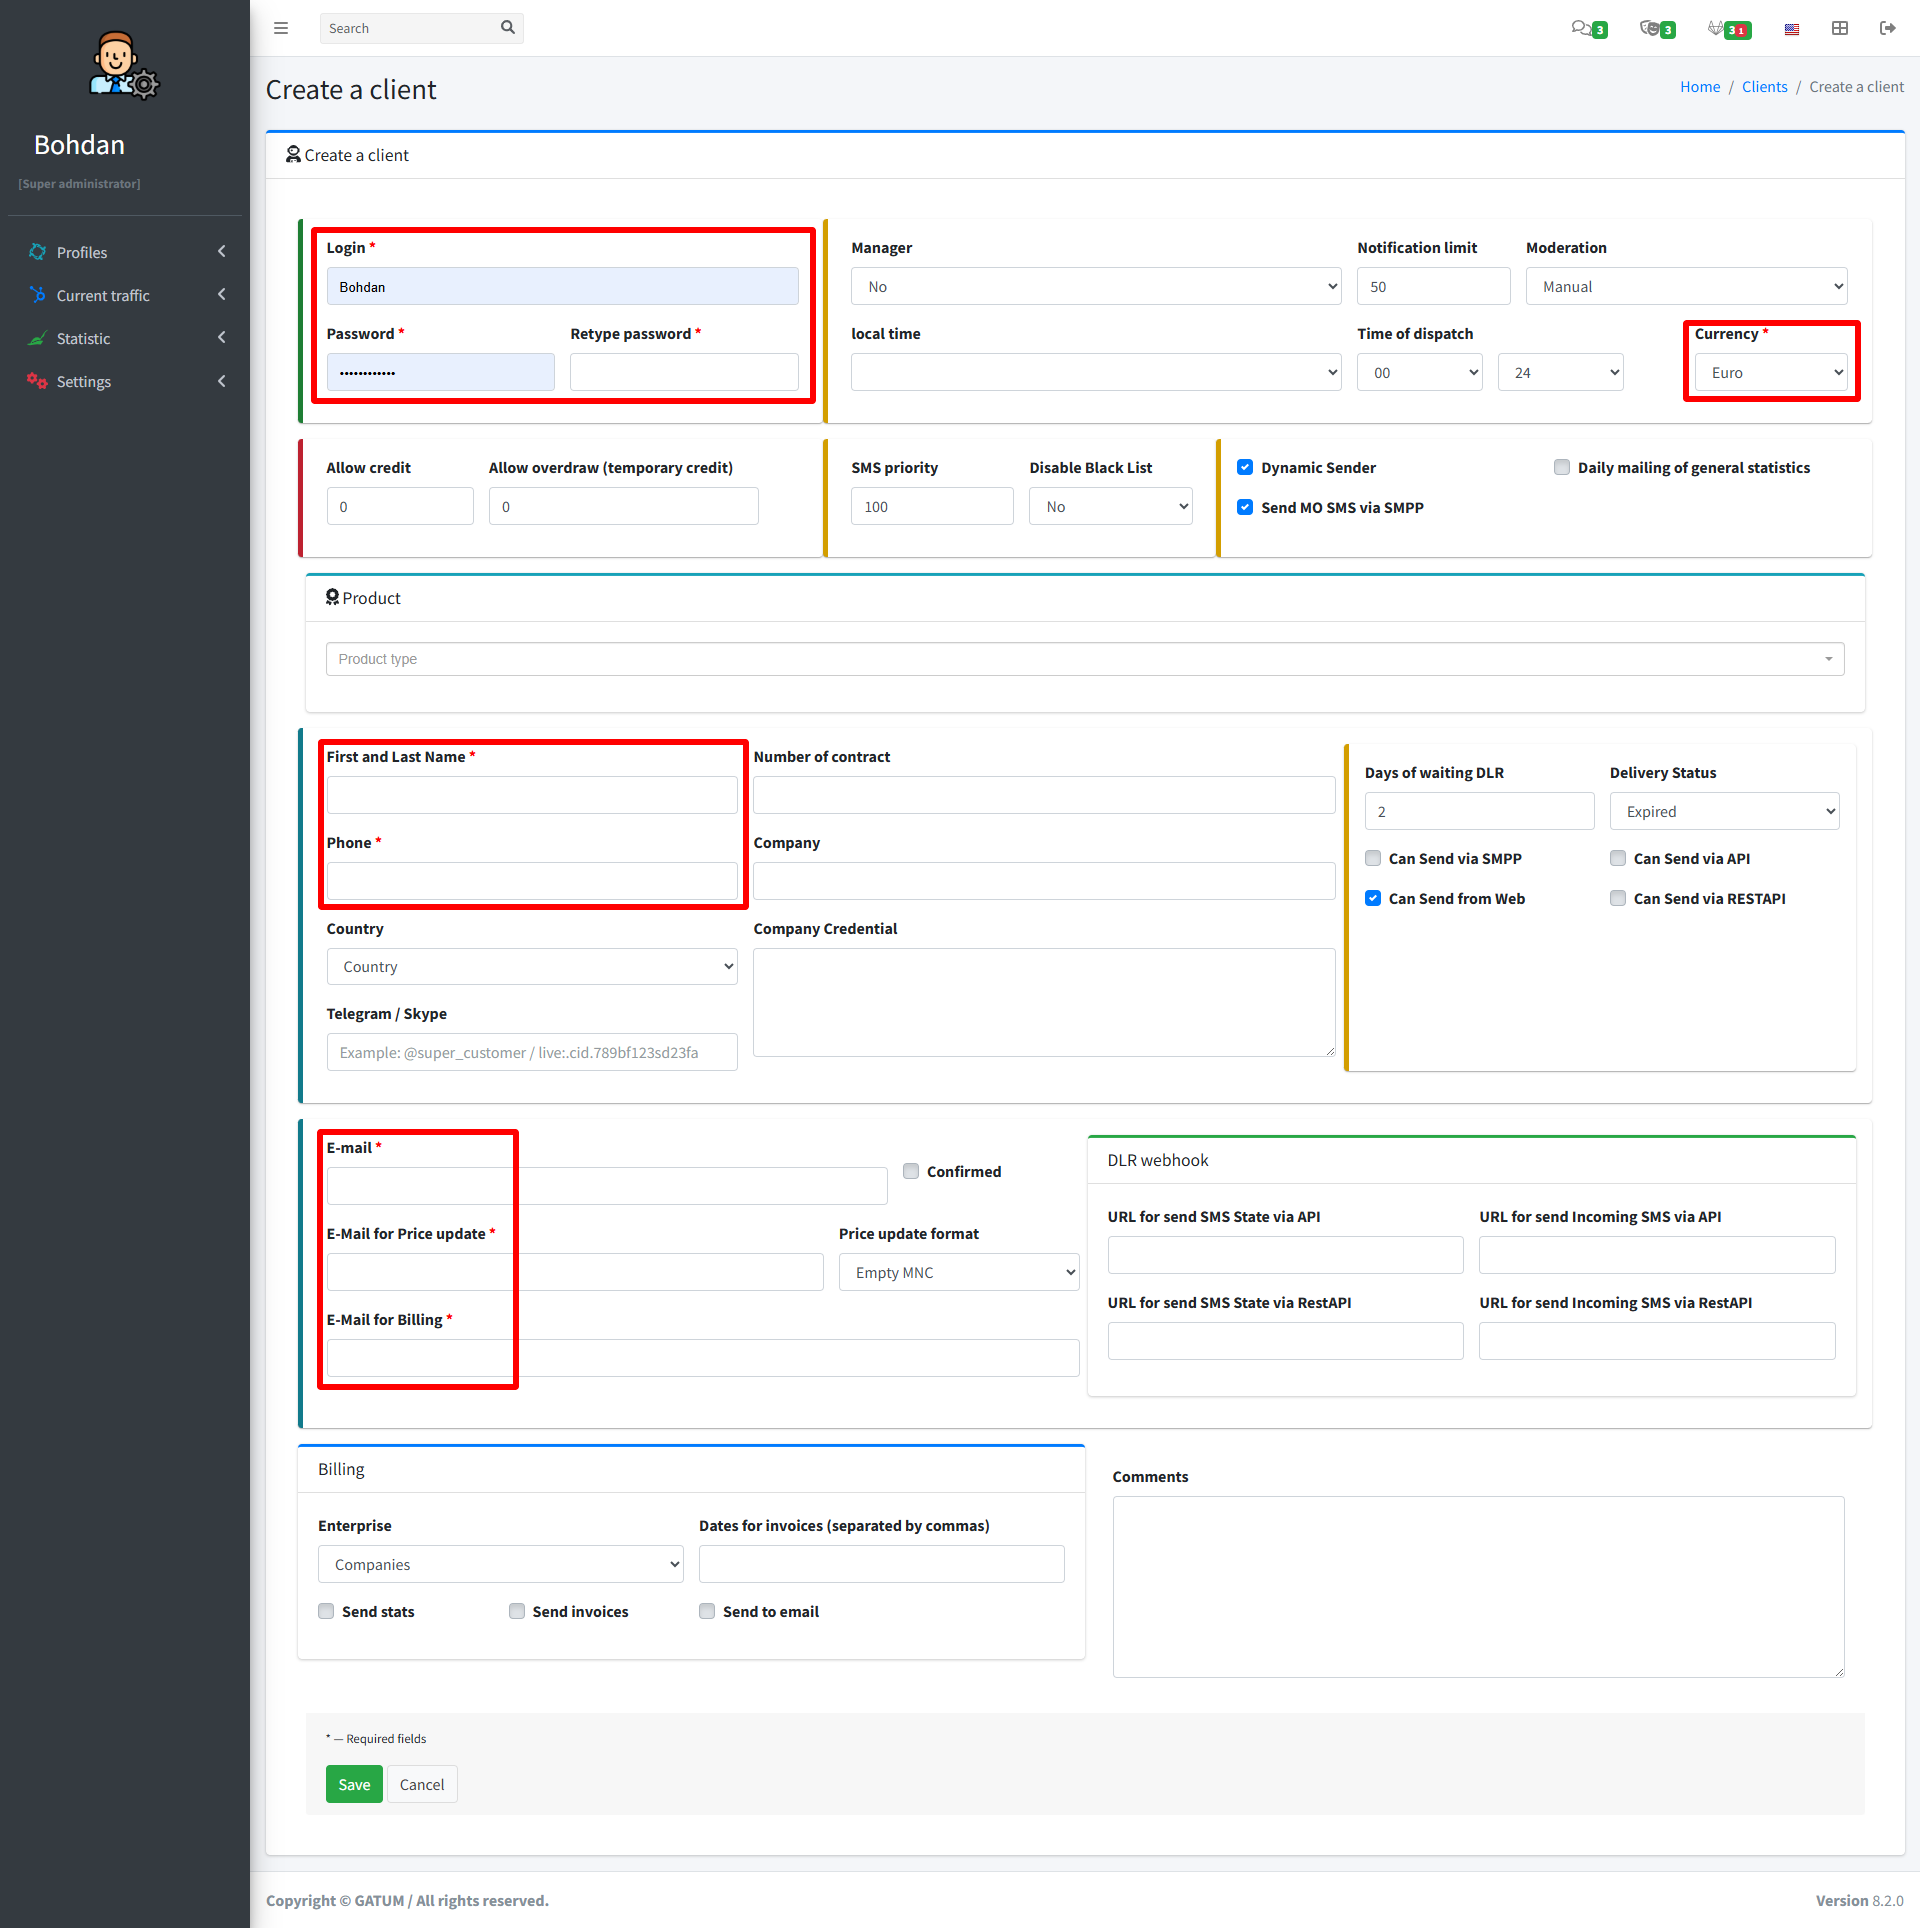Click inside the Phone input field
The width and height of the screenshot is (1920, 1928).
[531, 881]
